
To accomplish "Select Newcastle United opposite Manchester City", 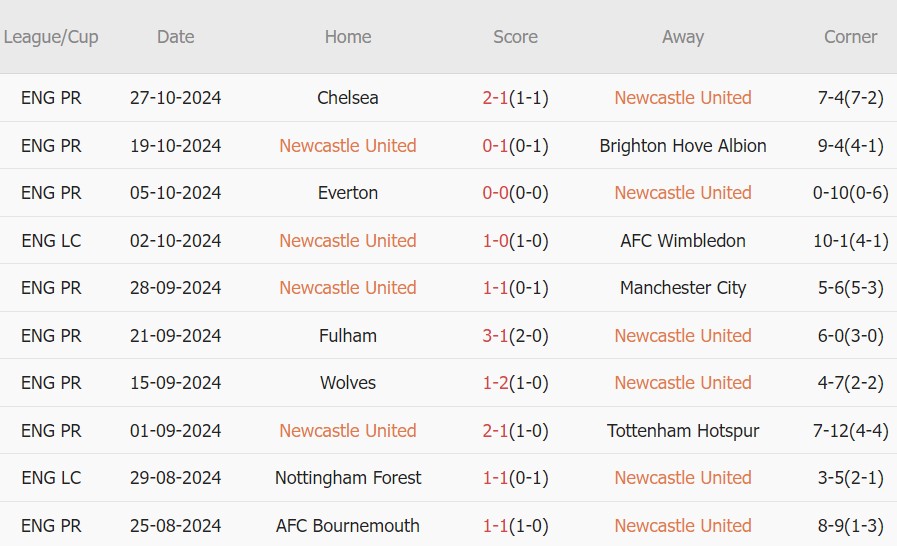I will tap(347, 288).
